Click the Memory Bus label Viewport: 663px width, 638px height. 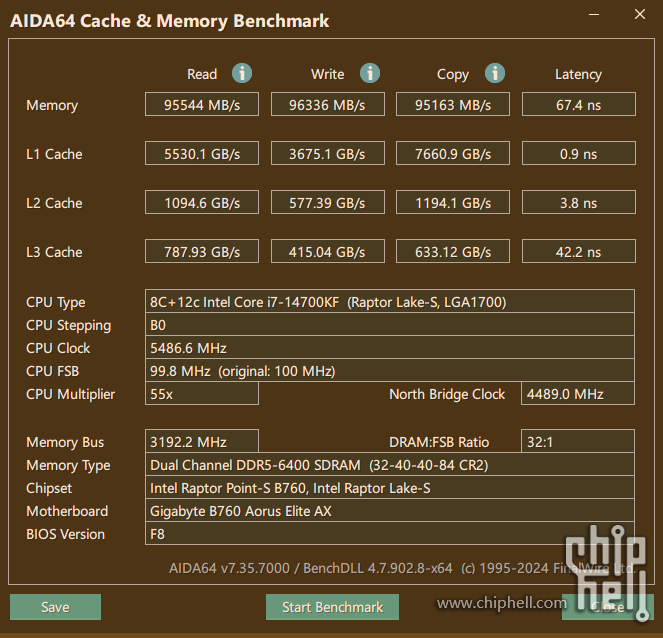click(65, 442)
